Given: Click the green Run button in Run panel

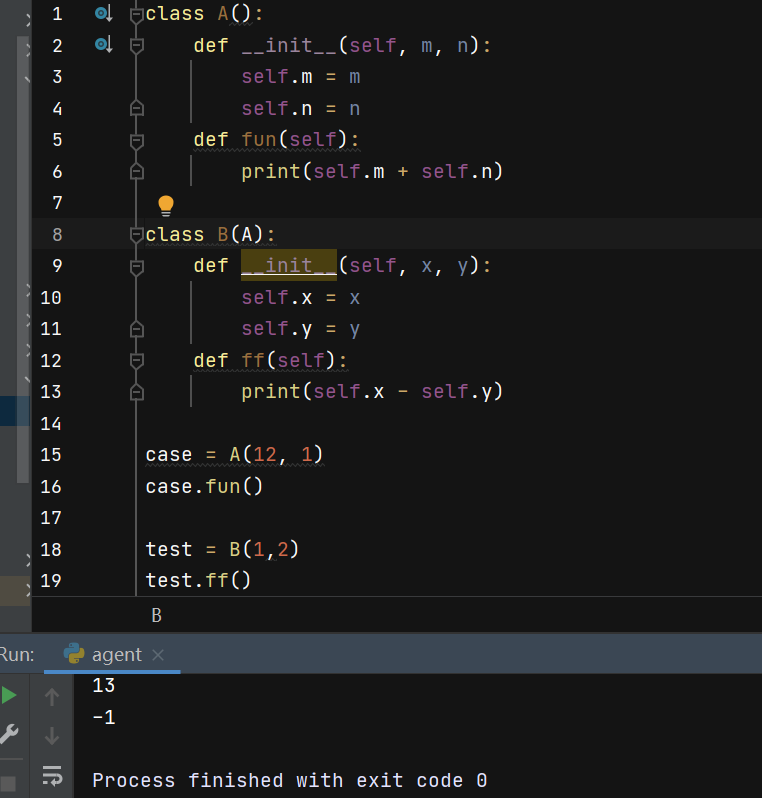Looking at the screenshot, I should pyautogui.click(x=9, y=695).
